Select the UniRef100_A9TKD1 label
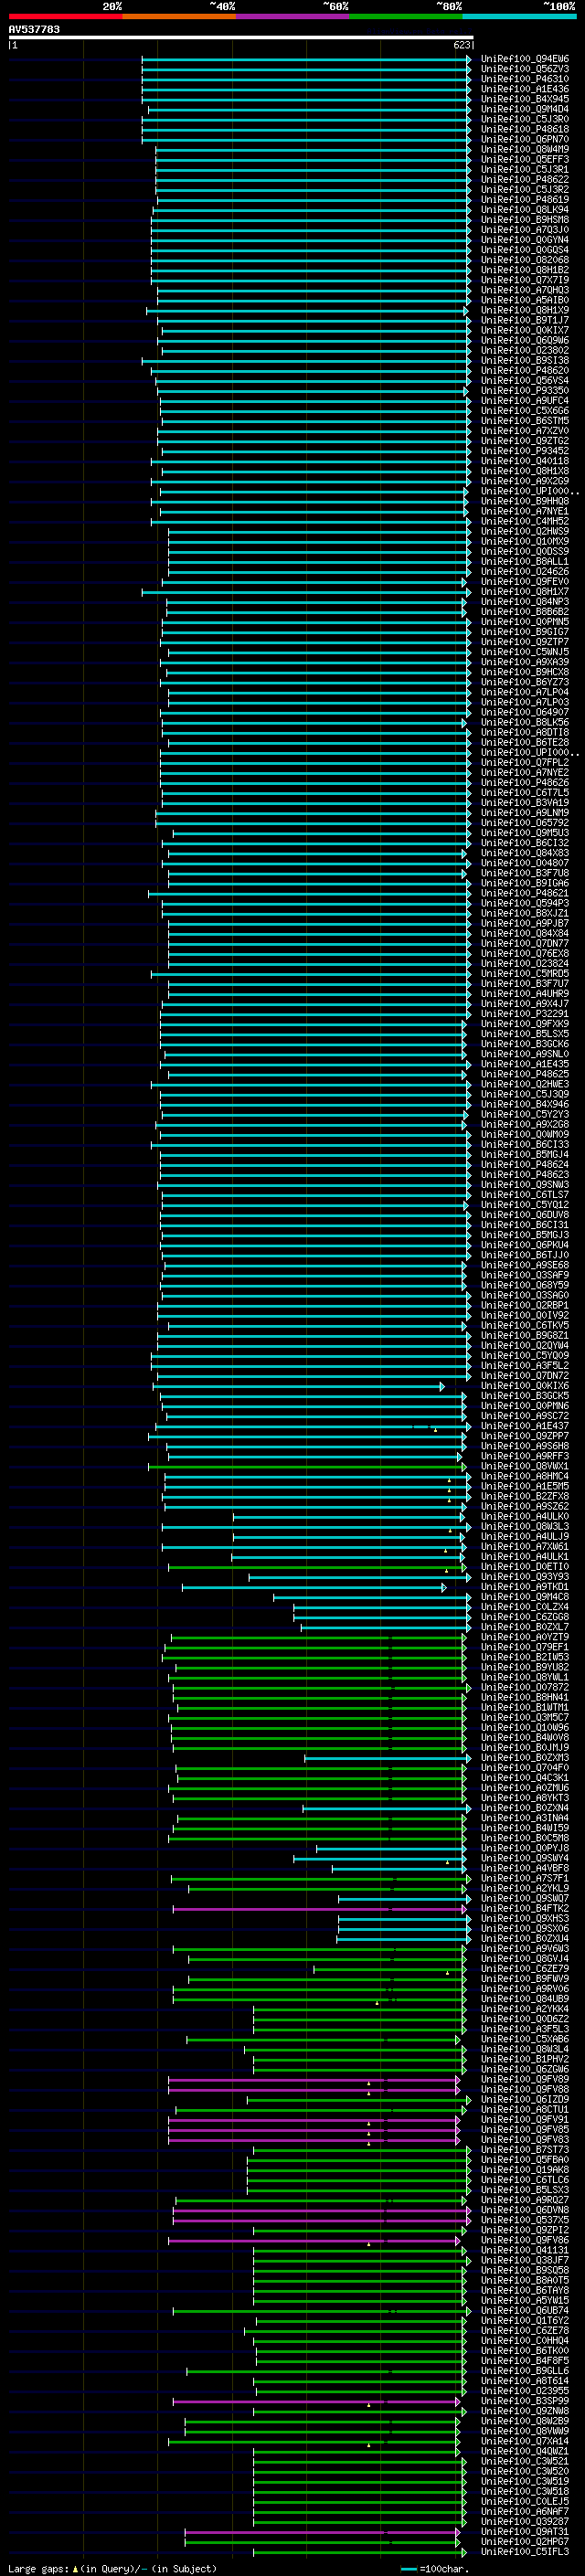This screenshot has height=2576, width=585. tap(525, 1587)
